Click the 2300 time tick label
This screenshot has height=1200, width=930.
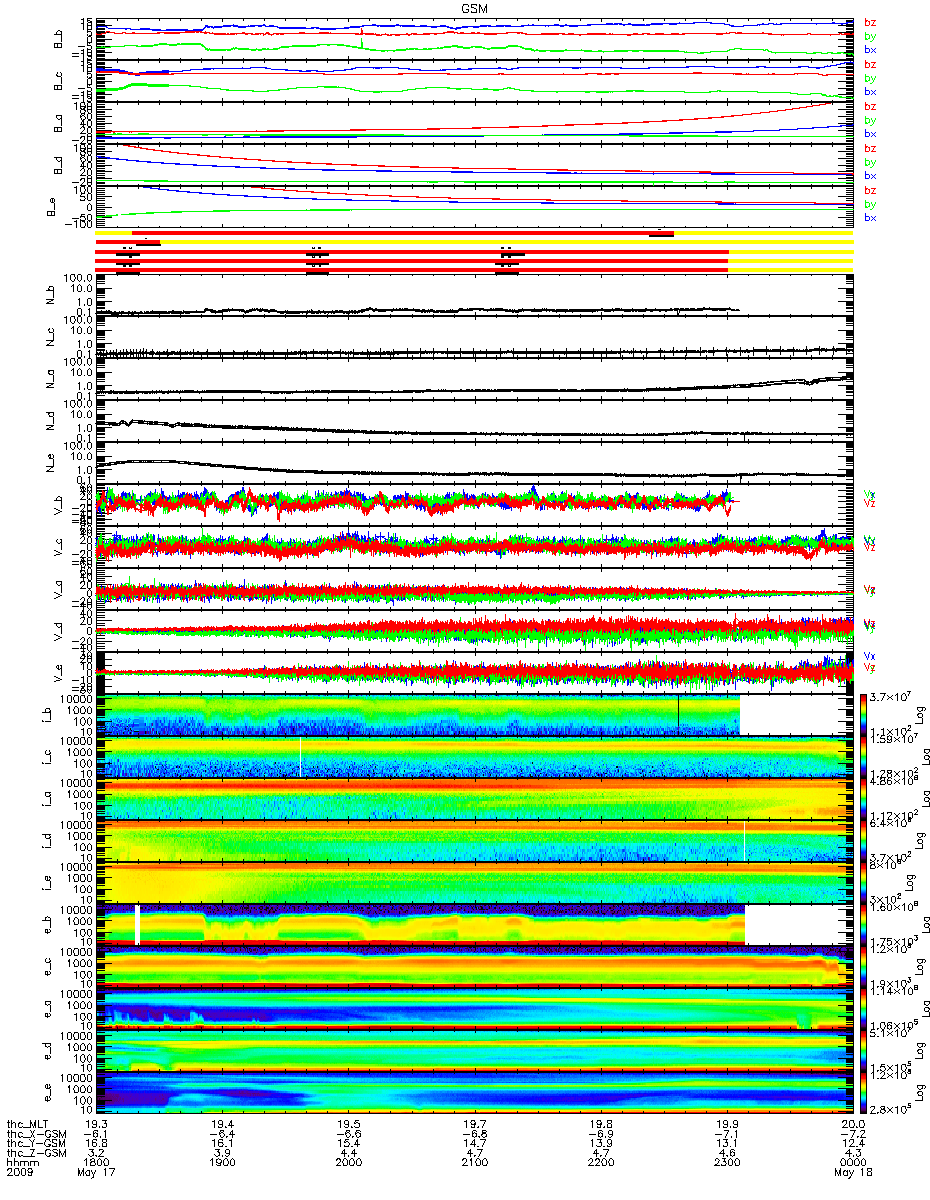[x=727, y=1162]
